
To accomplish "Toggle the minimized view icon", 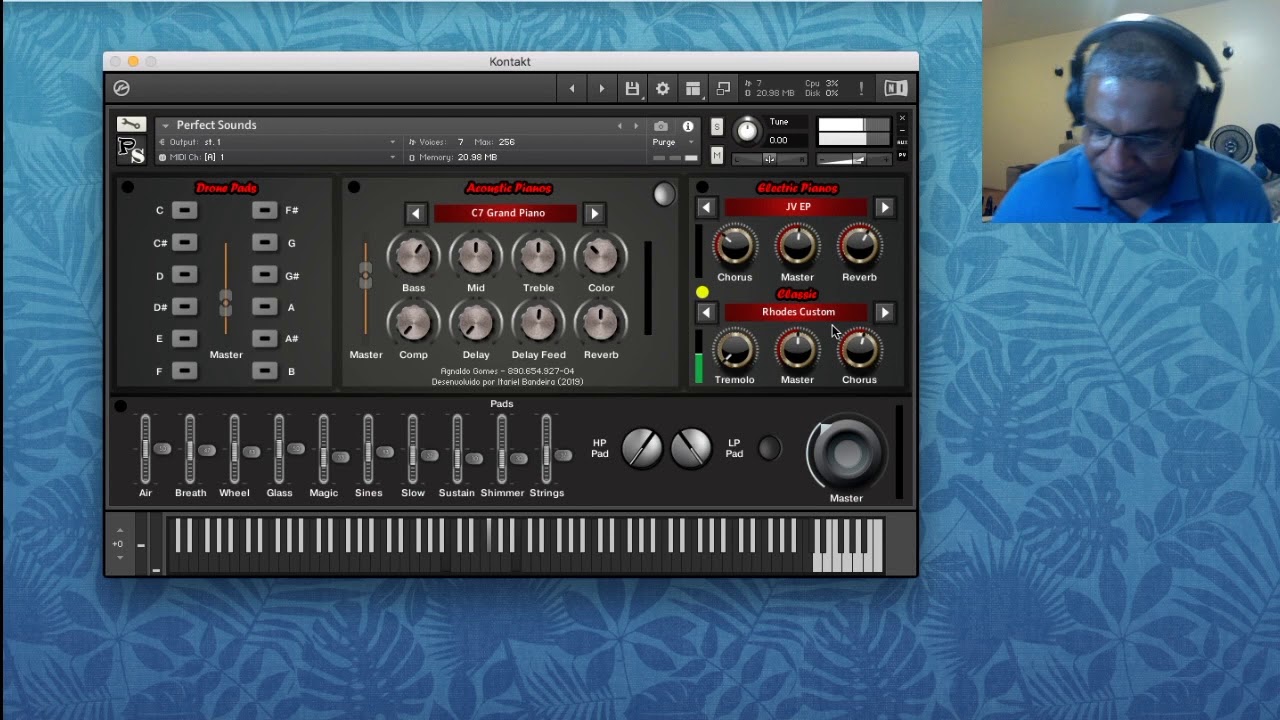I will coord(723,88).
